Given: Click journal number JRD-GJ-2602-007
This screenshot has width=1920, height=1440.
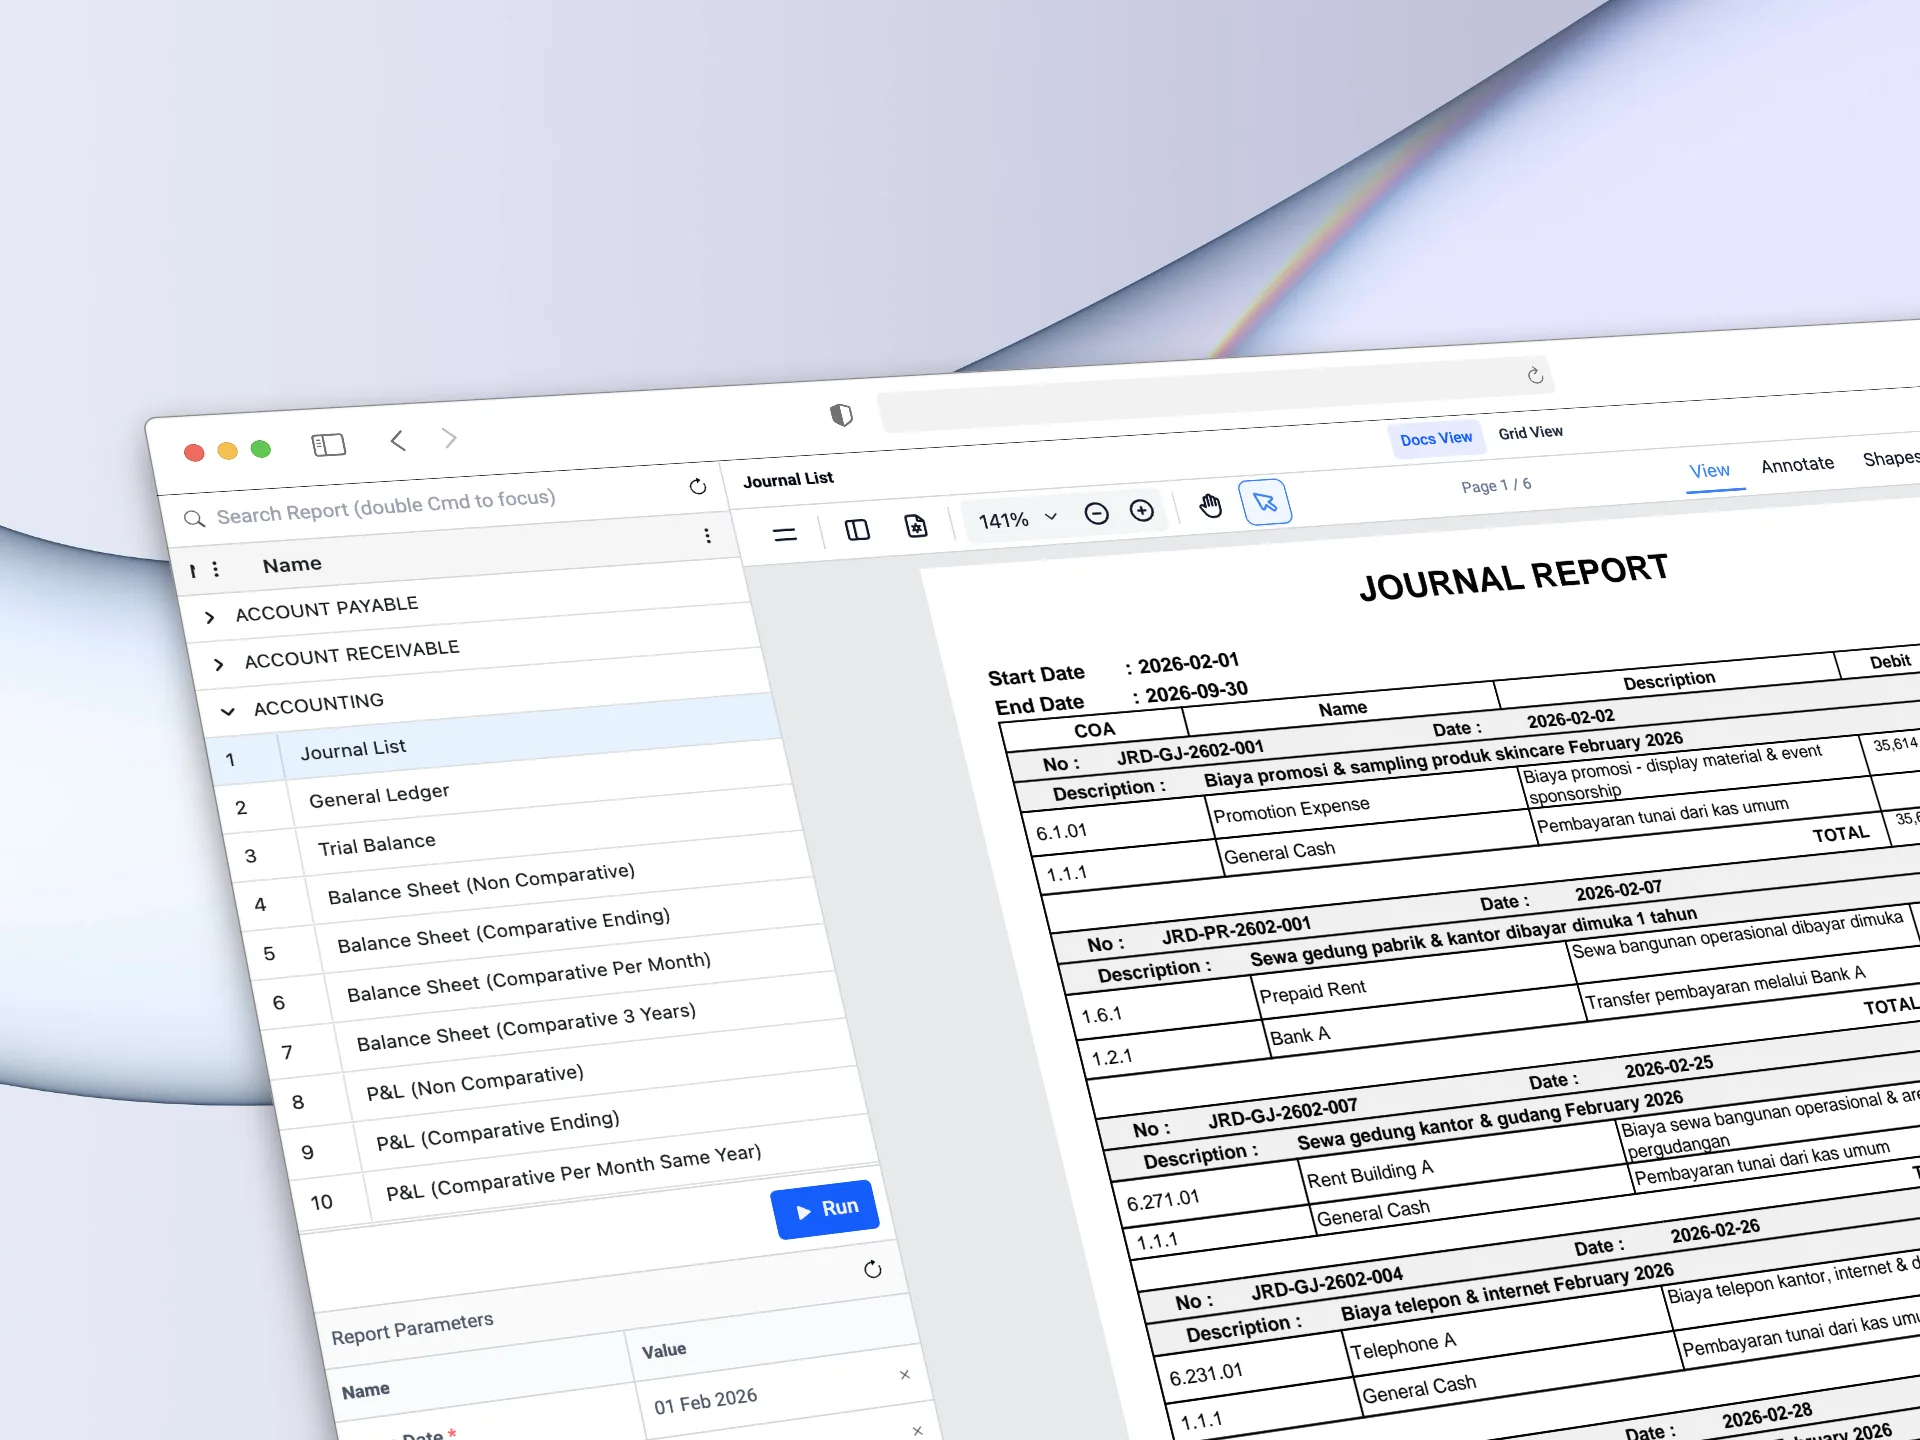Looking at the screenshot, I should click(x=1282, y=1112).
